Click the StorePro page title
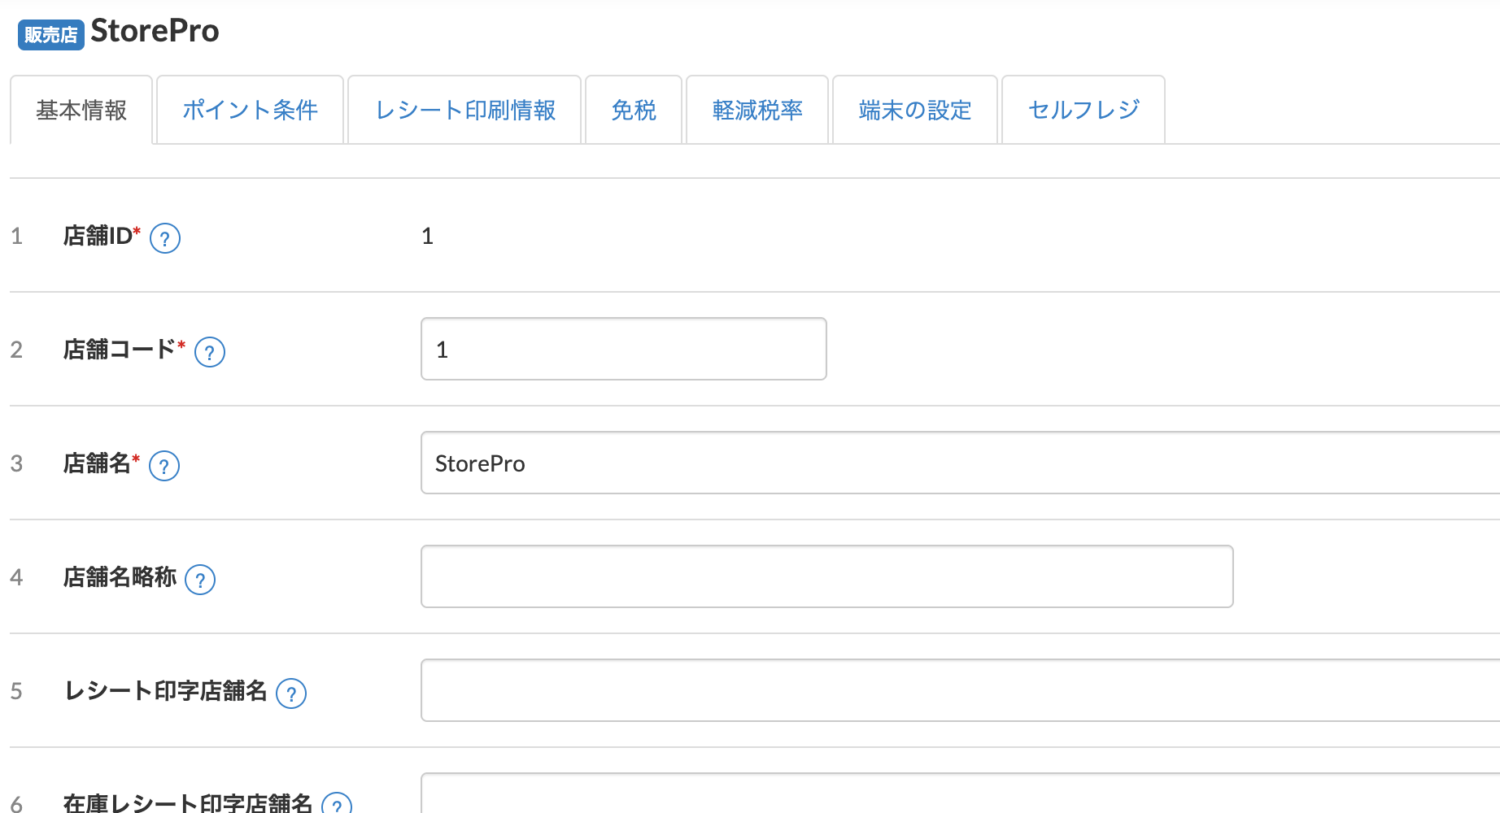The height and width of the screenshot is (813, 1500). click(155, 31)
